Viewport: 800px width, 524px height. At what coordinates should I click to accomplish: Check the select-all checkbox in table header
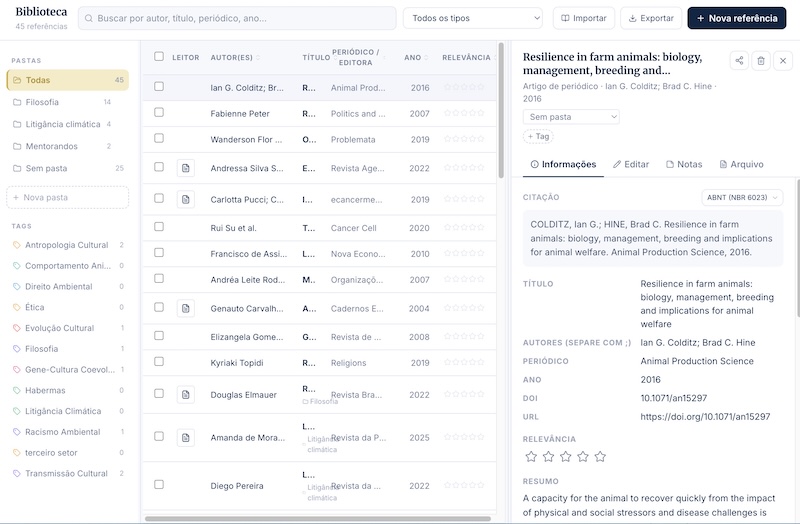coord(159,56)
